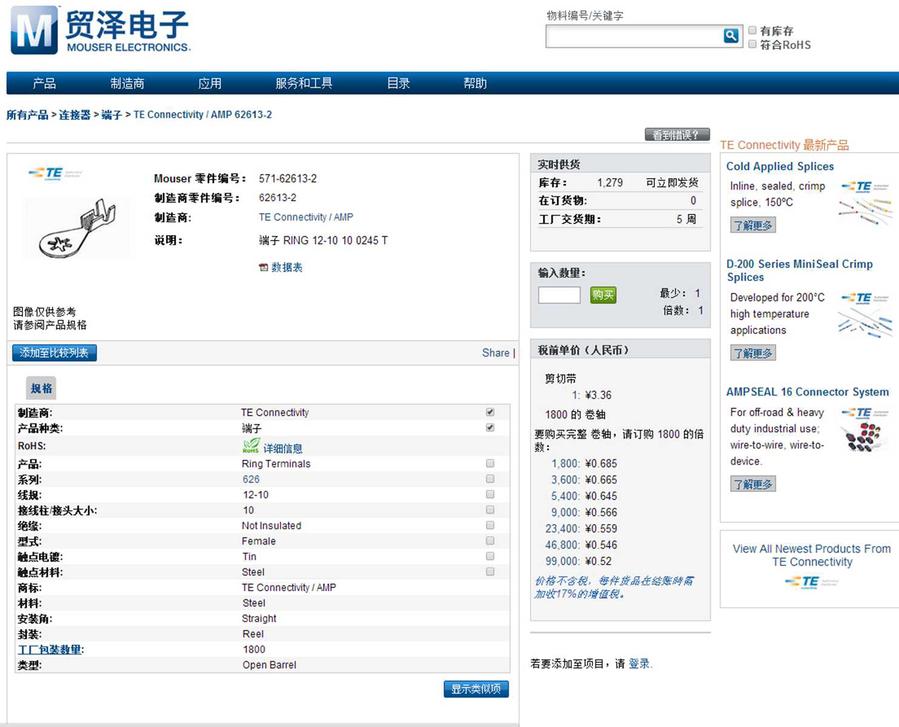Open the 制造商 menu
The height and width of the screenshot is (727, 899).
pyautogui.click(x=127, y=84)
